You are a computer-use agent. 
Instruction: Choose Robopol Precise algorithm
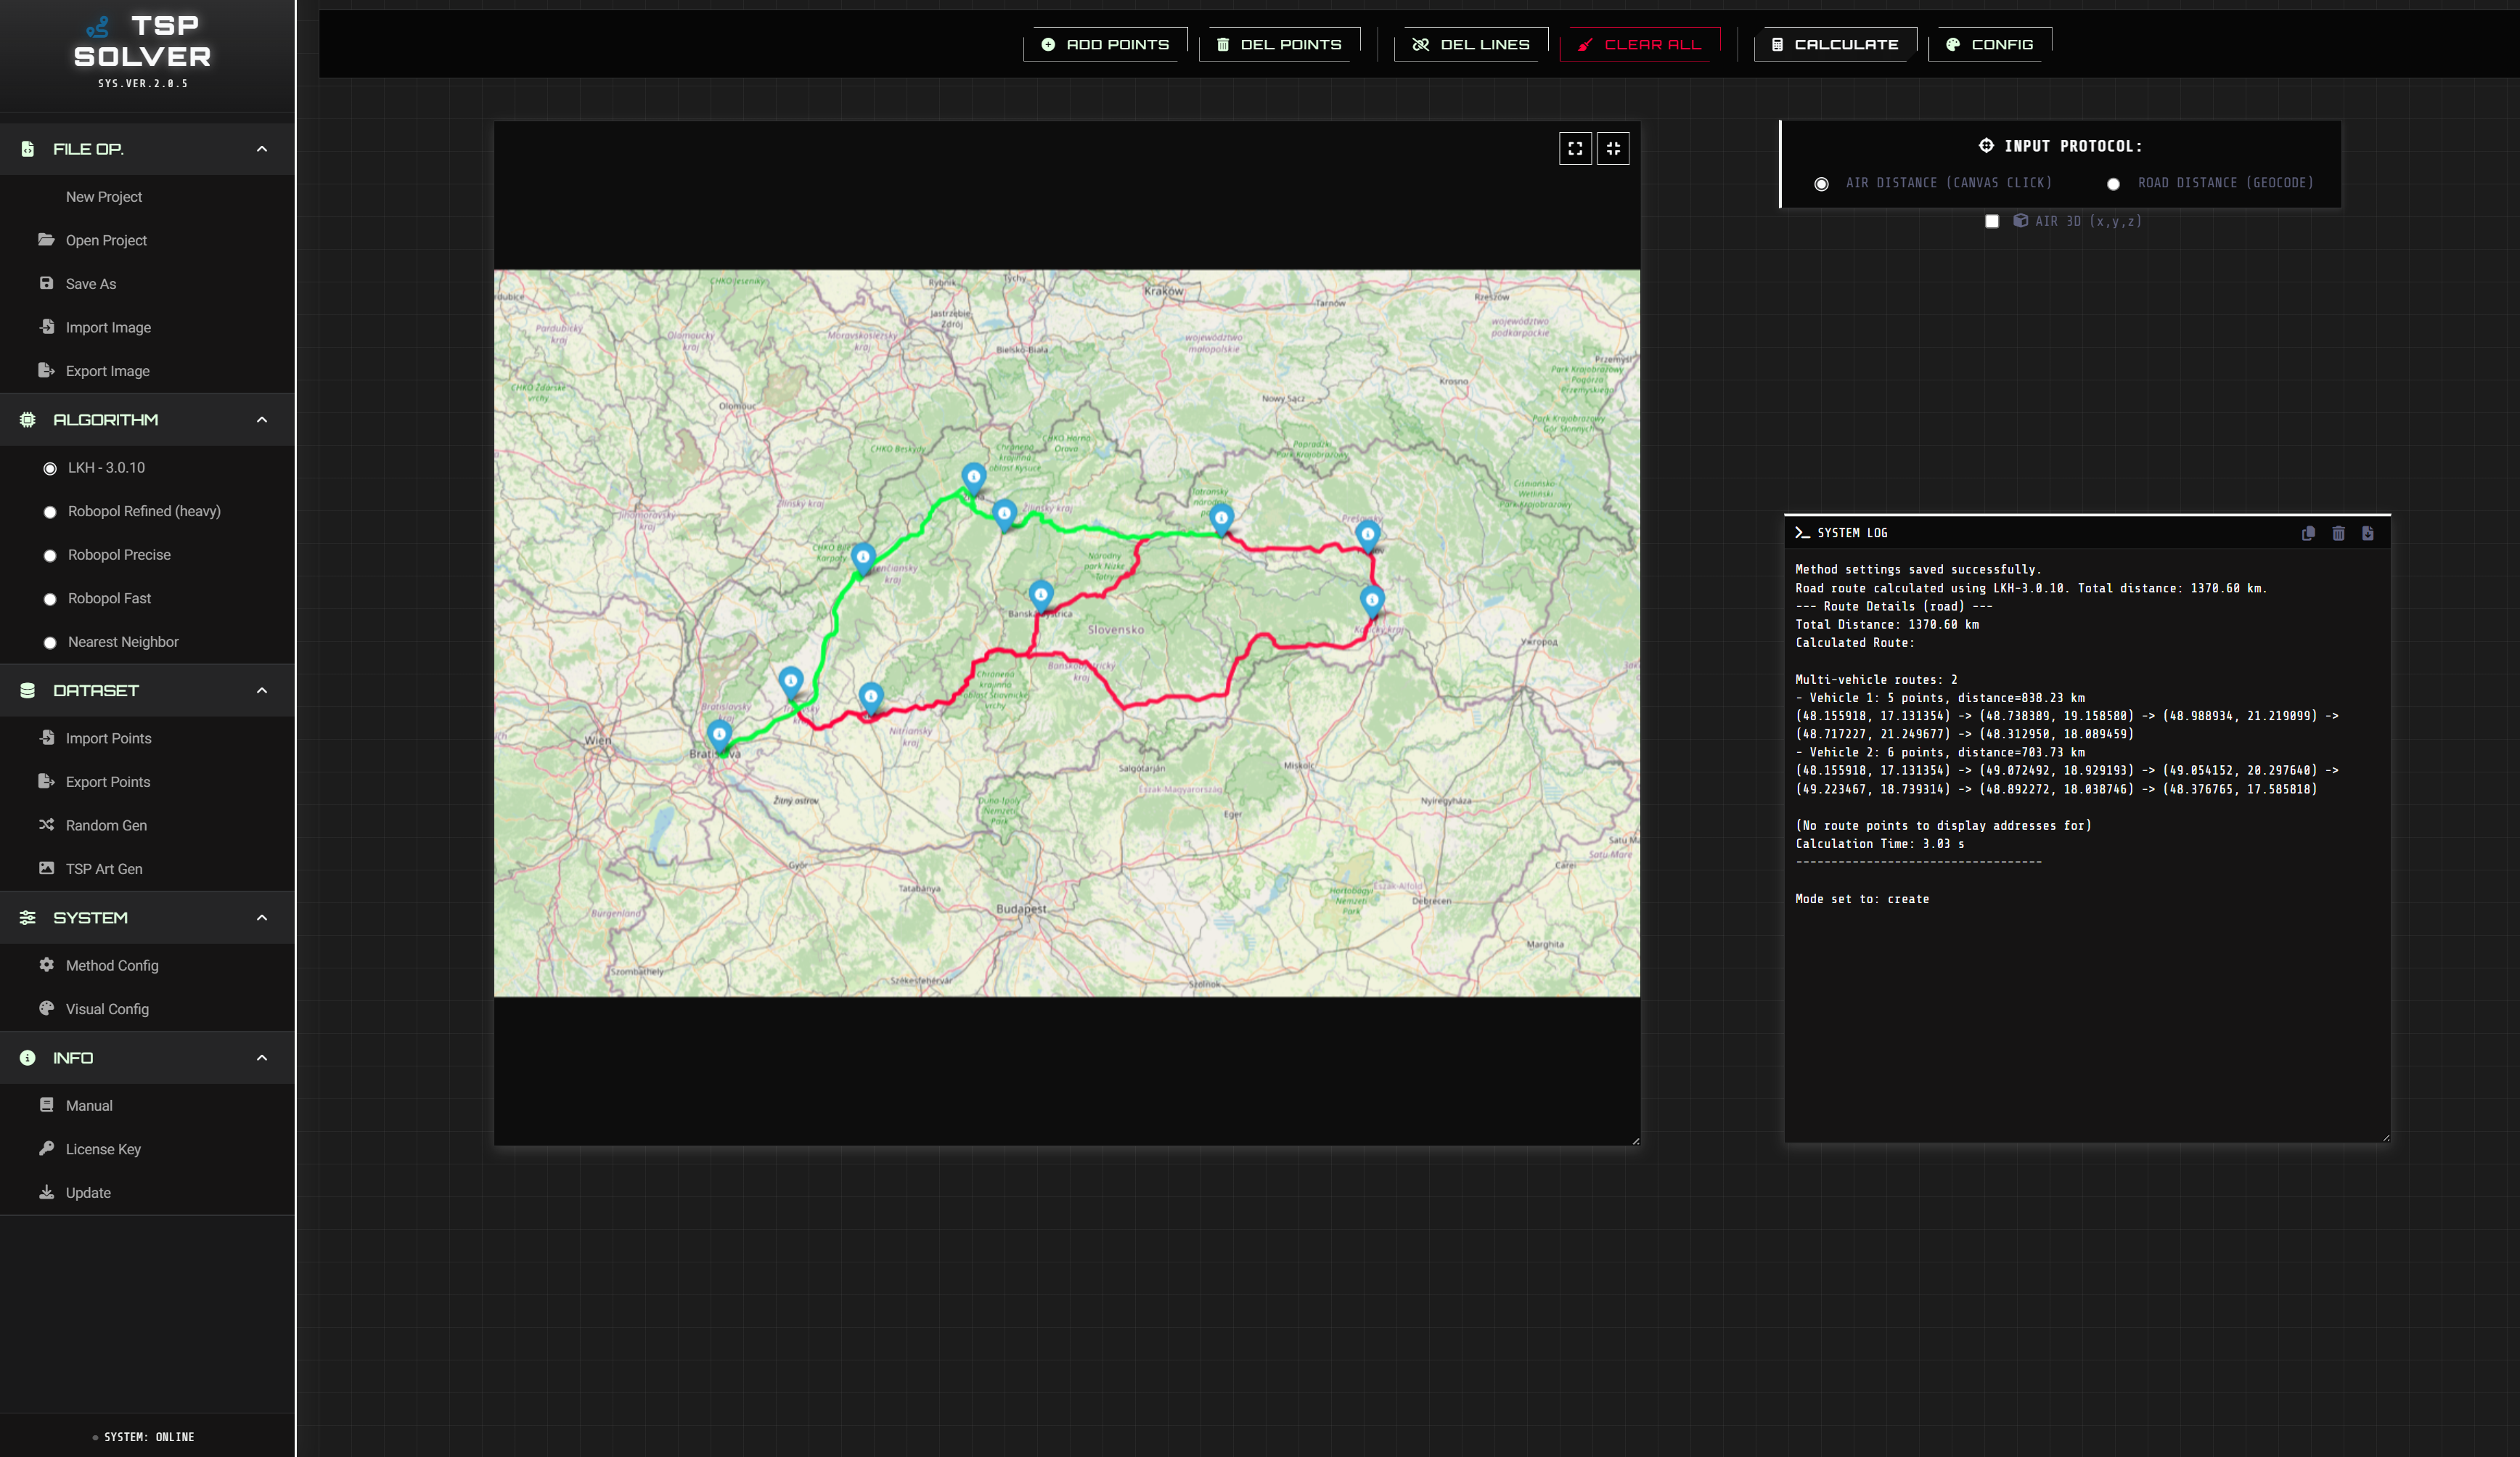click(50, 555)
